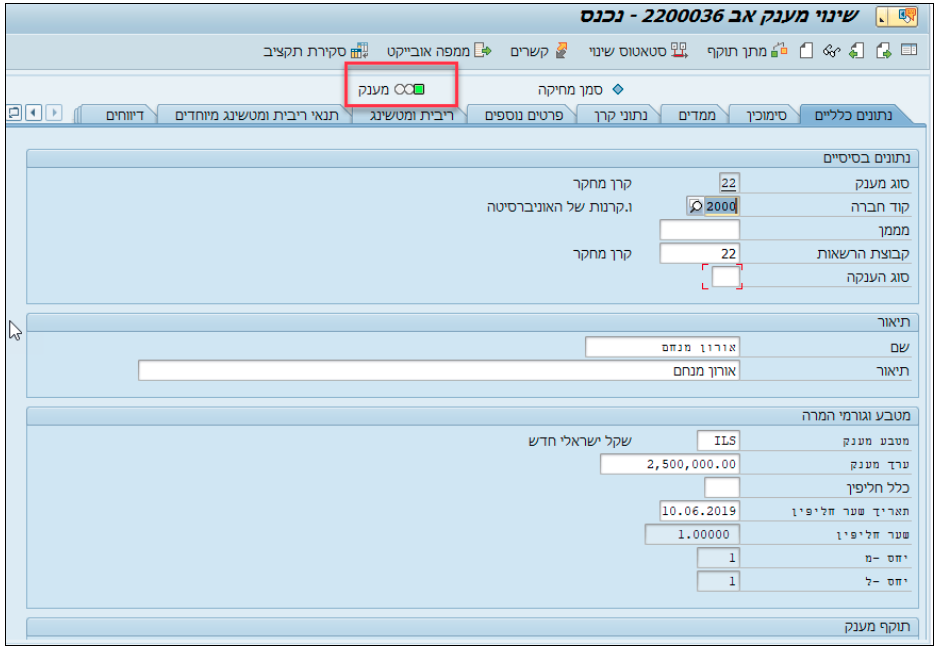The image size is (936, 648).
Task: Click the תיאור section header
Action: [472, 323]
